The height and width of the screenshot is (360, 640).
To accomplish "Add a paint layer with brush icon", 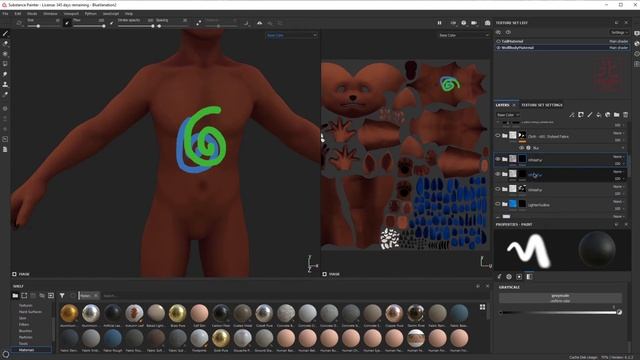I will 590,115.
